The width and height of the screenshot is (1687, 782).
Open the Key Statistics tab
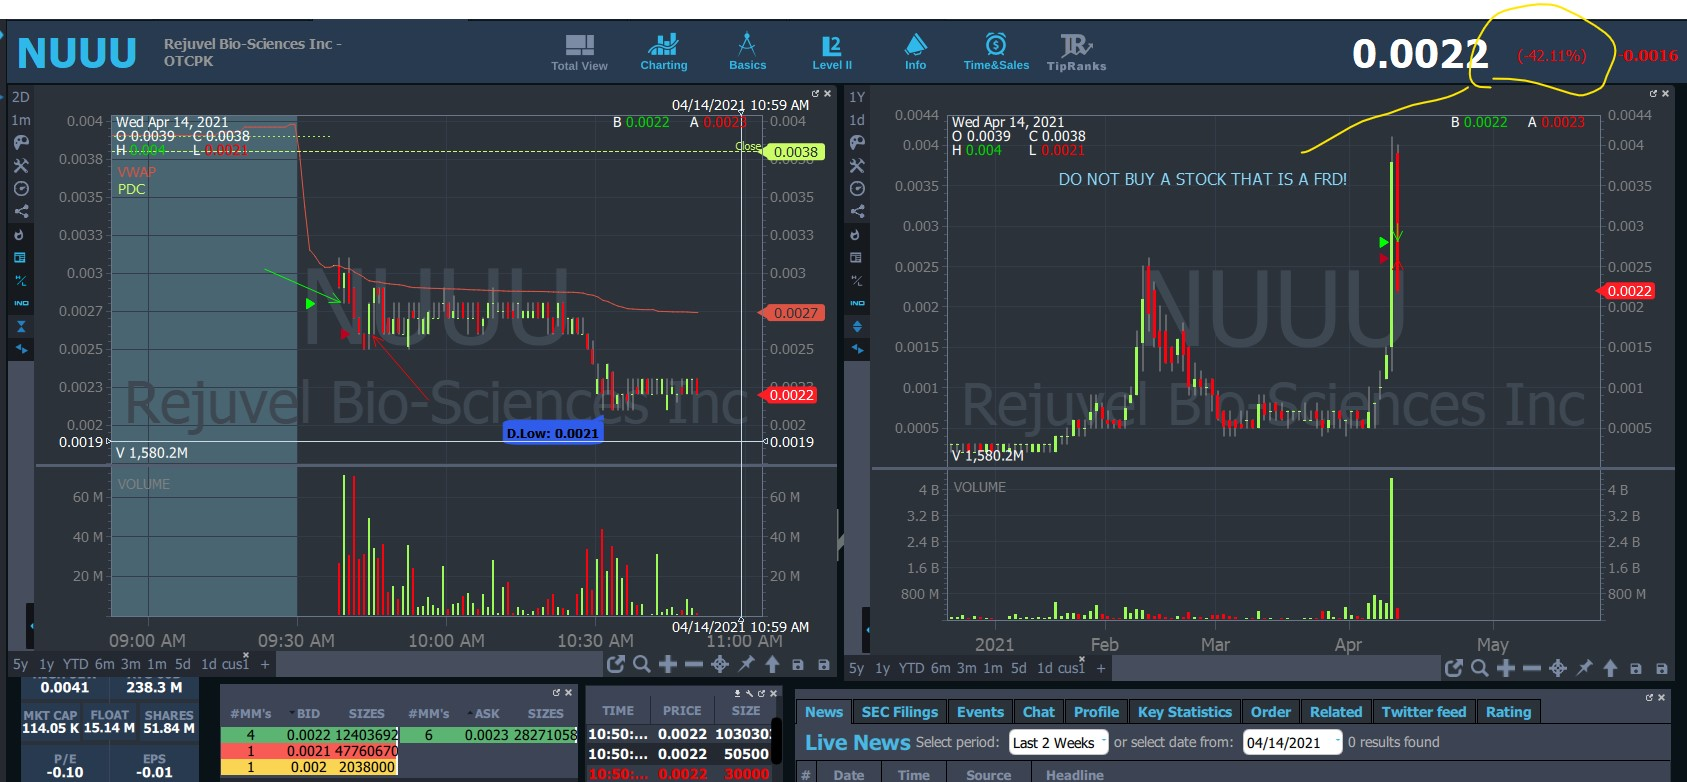1185,712
